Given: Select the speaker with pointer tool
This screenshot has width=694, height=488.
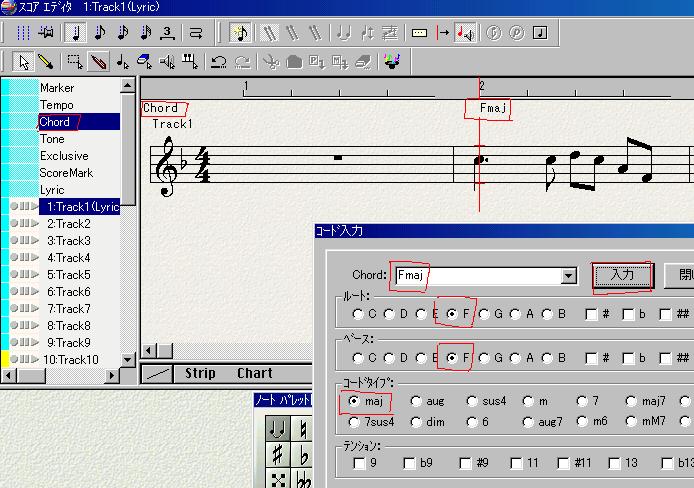Looking at the screenshot, I should click(x=167, y=61).
